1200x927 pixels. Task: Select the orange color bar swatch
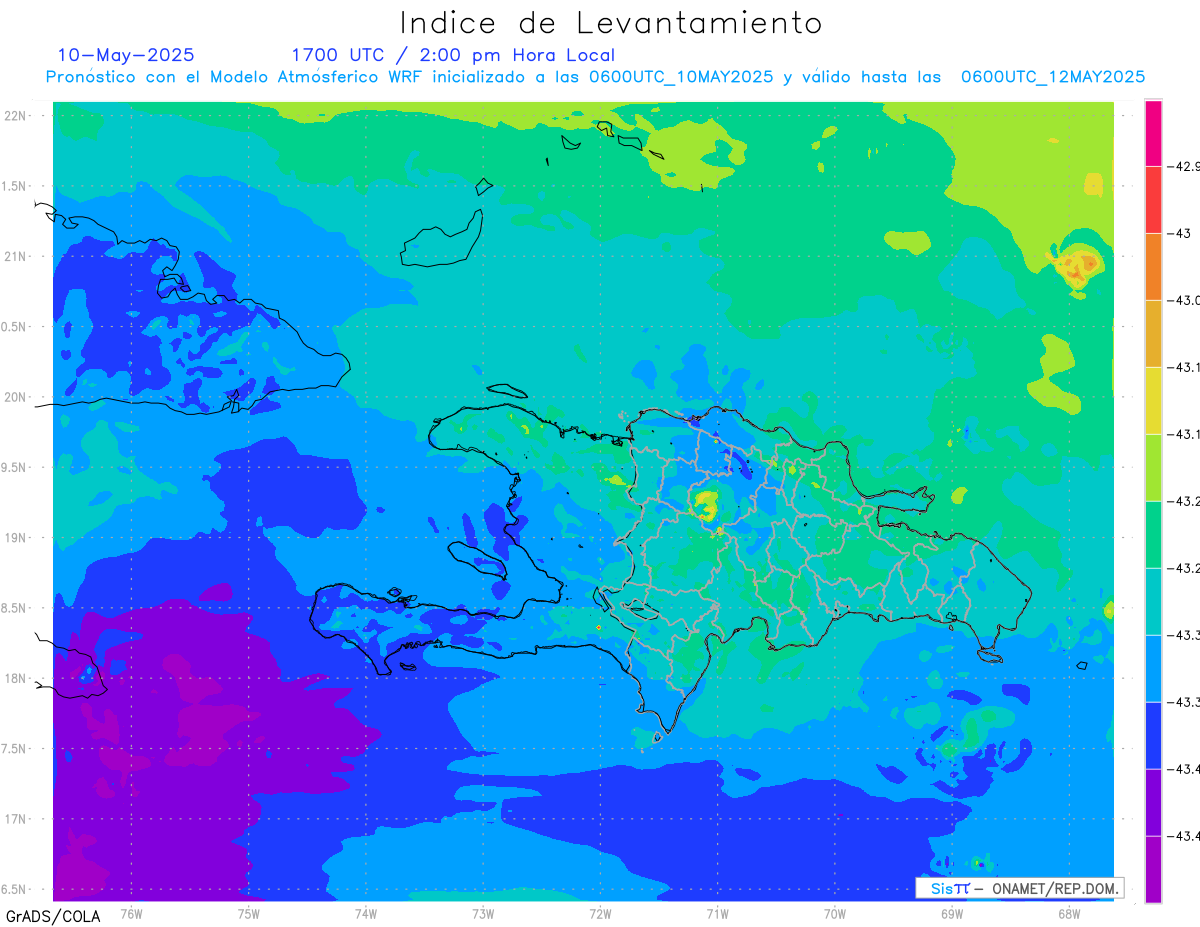pos(1153,267)
